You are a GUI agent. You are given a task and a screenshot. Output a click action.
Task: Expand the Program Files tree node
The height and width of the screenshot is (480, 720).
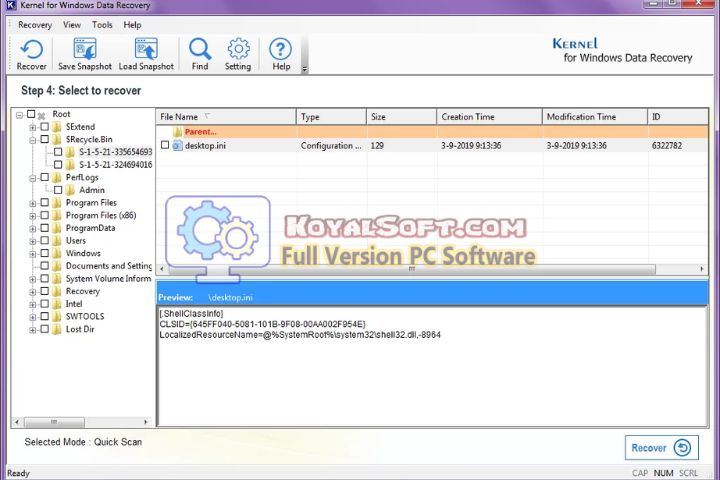[x=33, y=203]
